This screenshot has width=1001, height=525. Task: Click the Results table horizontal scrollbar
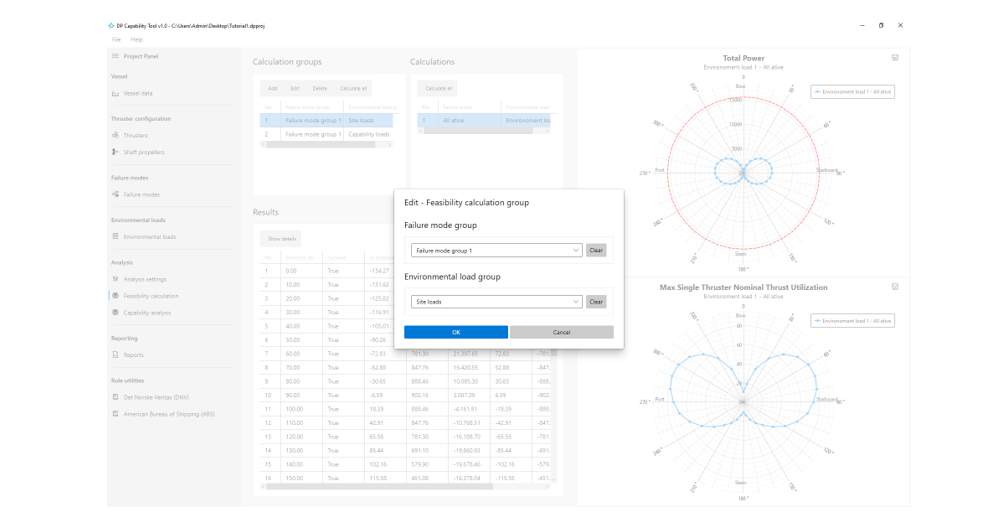tap(380, 487)
